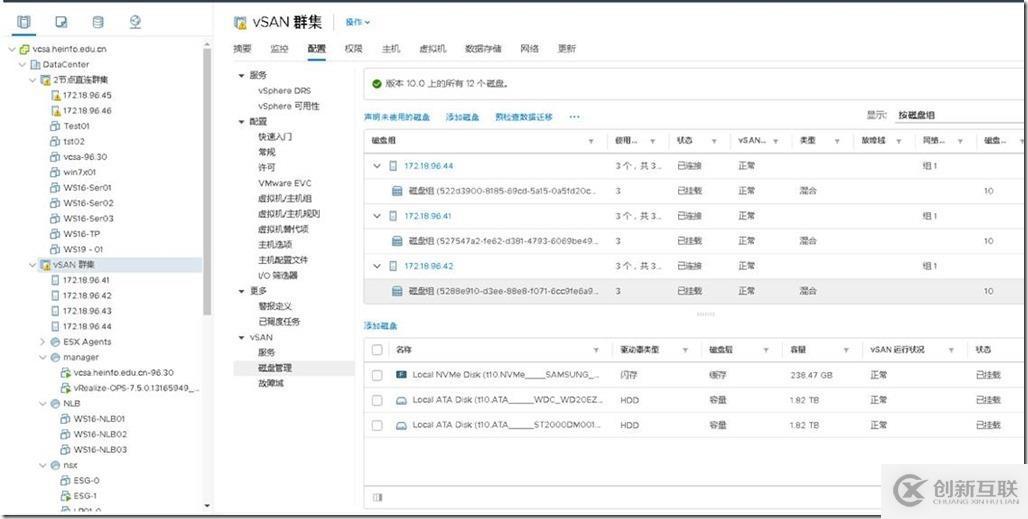Click the Local NVMe Disk flash icon
Screen dimensions: 1028x519
(401, 375)
